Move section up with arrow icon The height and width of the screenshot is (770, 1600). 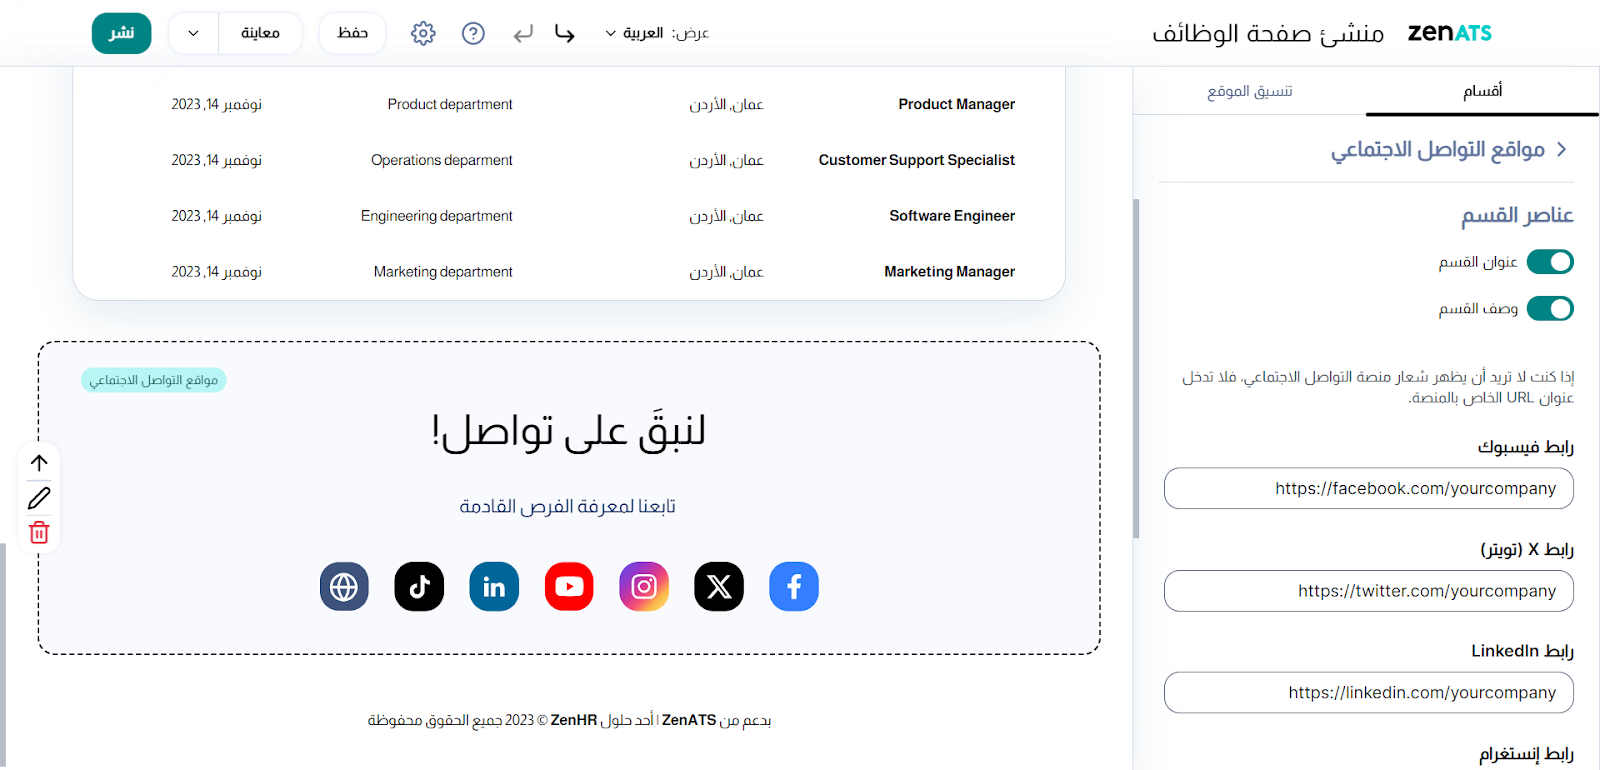point(39,463)
